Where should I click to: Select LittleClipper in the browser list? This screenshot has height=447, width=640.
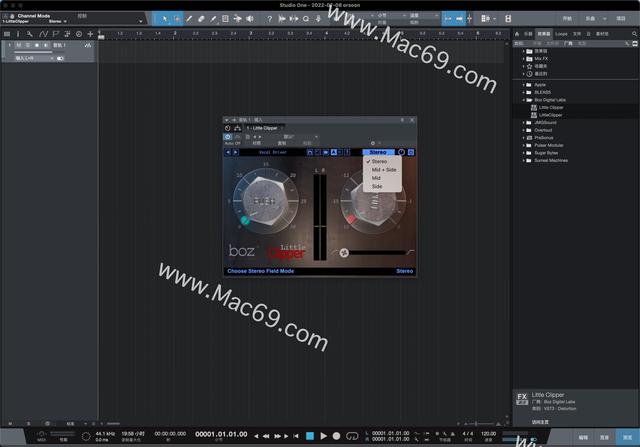[x=550, y=115]
